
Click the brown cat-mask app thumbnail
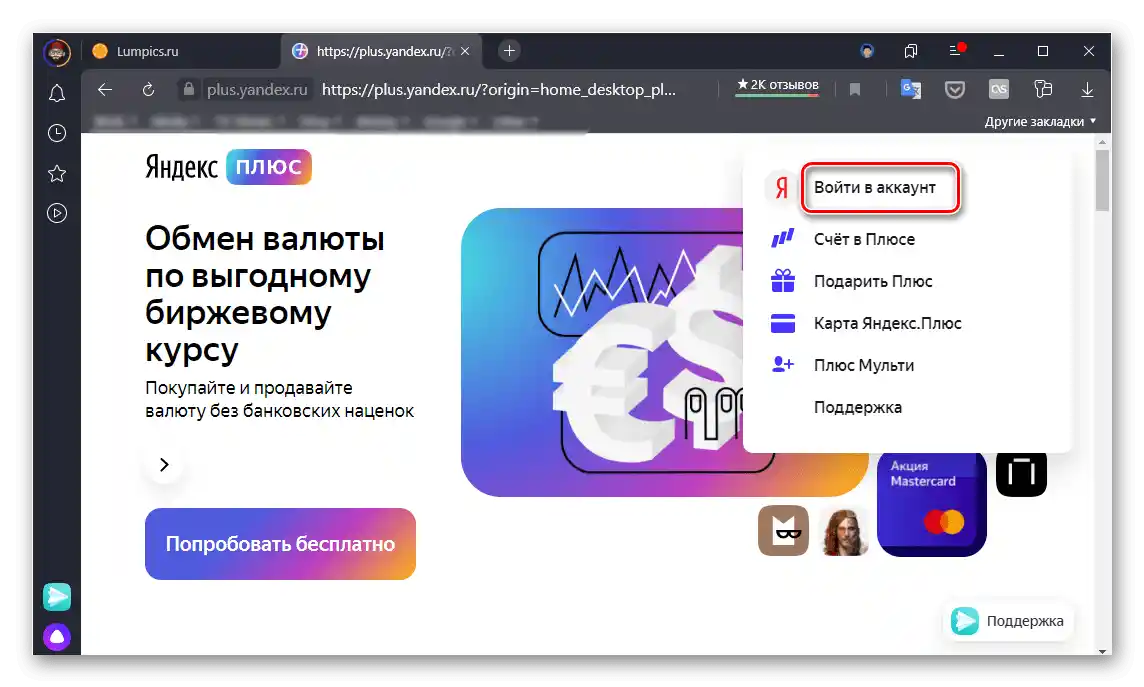pos(783,530)
